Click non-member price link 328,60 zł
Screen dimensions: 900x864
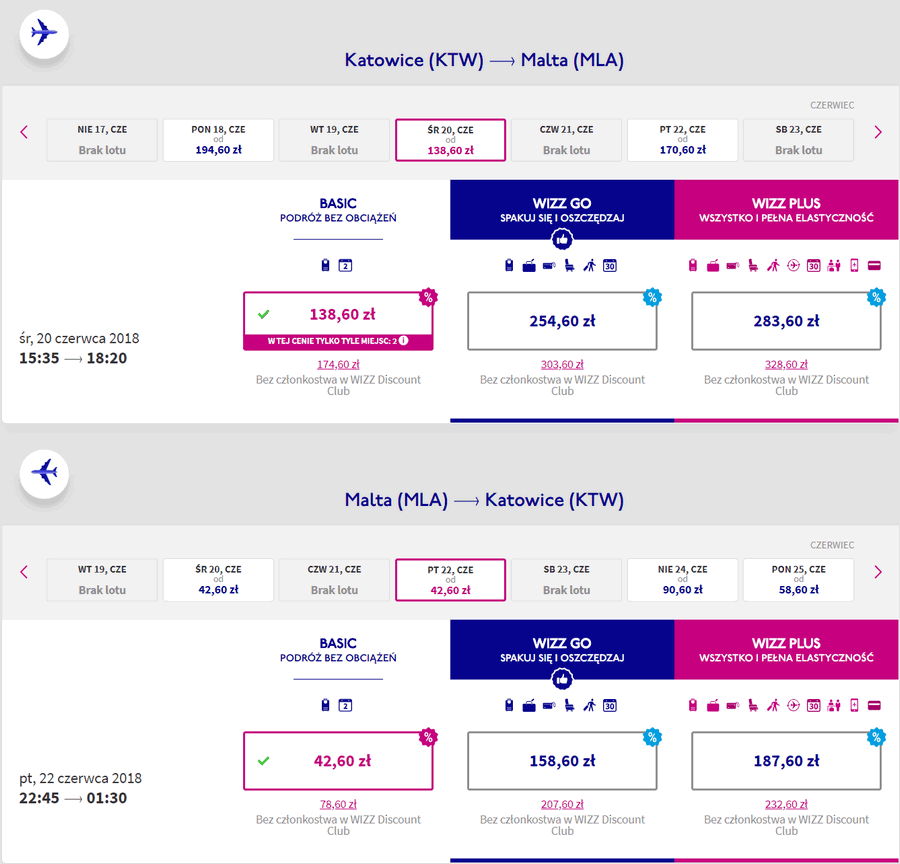click(786, 365)
